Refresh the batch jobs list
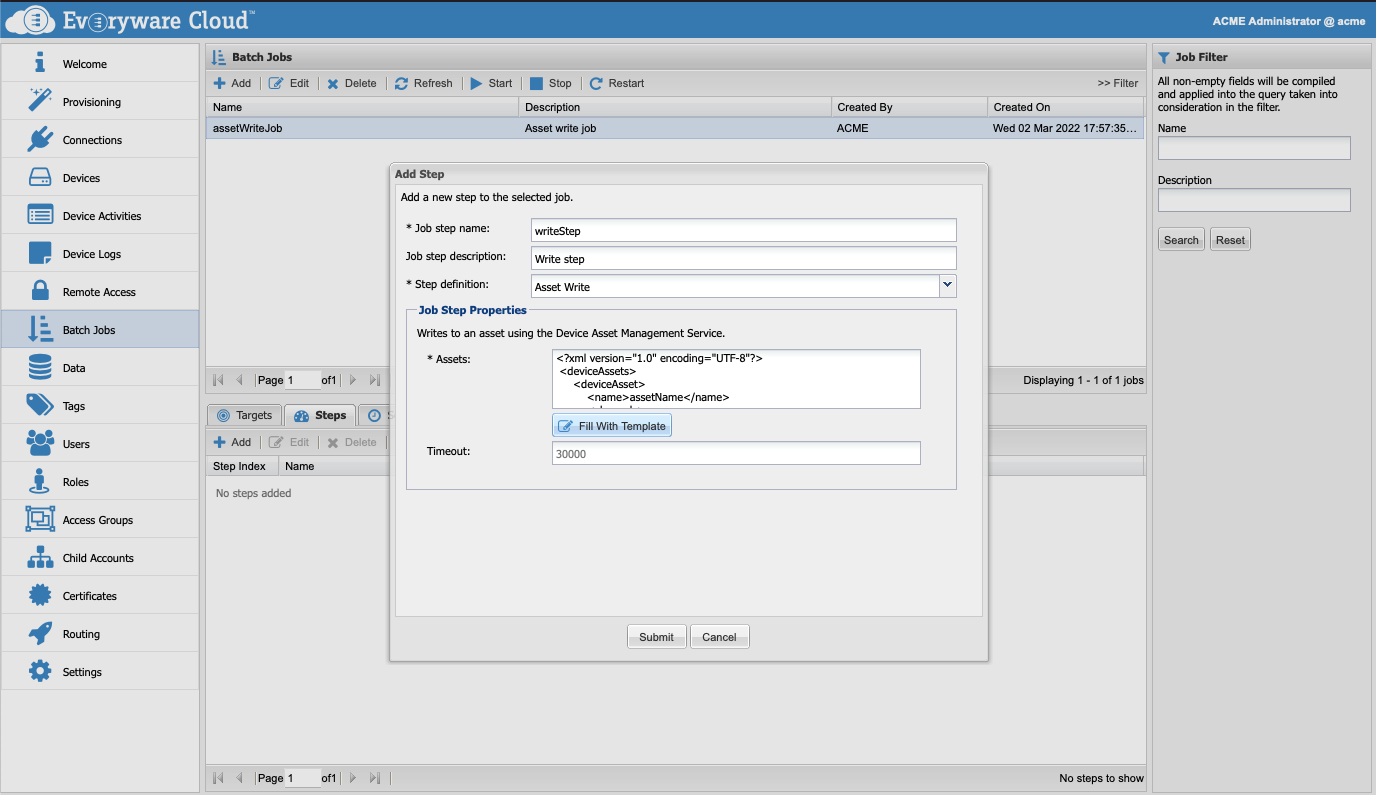 pyautogui.click(x=424, y=83)
